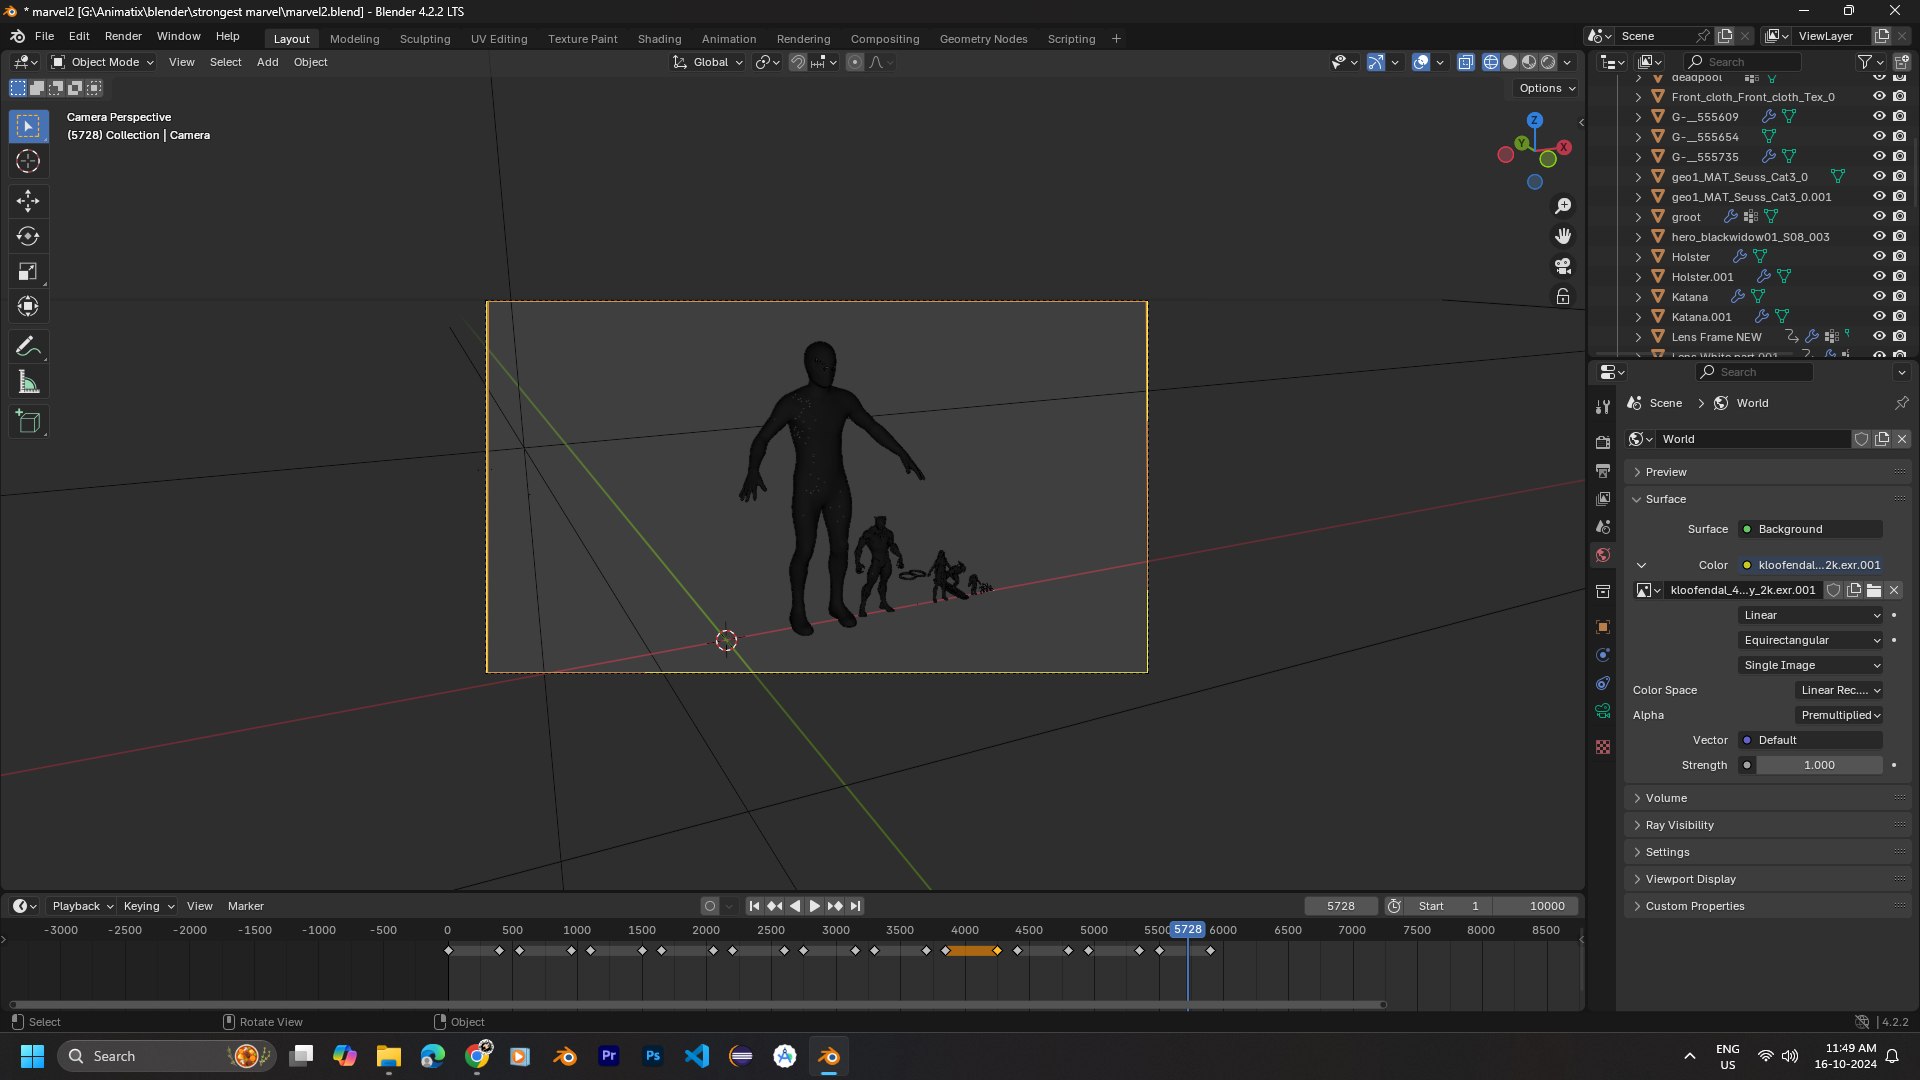Adjust the Strength value slider
The width and height of the screenshot is (1920, 1080).
(x=1818, y=765)
